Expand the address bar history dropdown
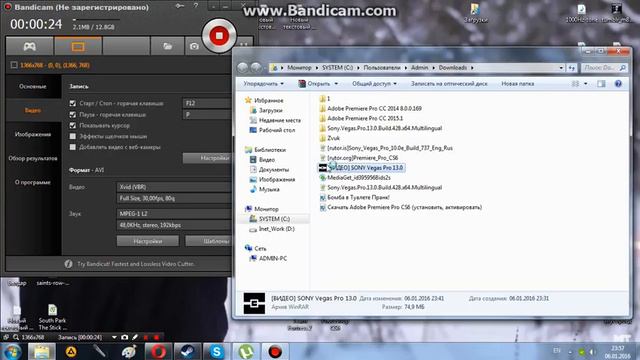This screenshot has width=640, height=360. click(x=561, y=68)
